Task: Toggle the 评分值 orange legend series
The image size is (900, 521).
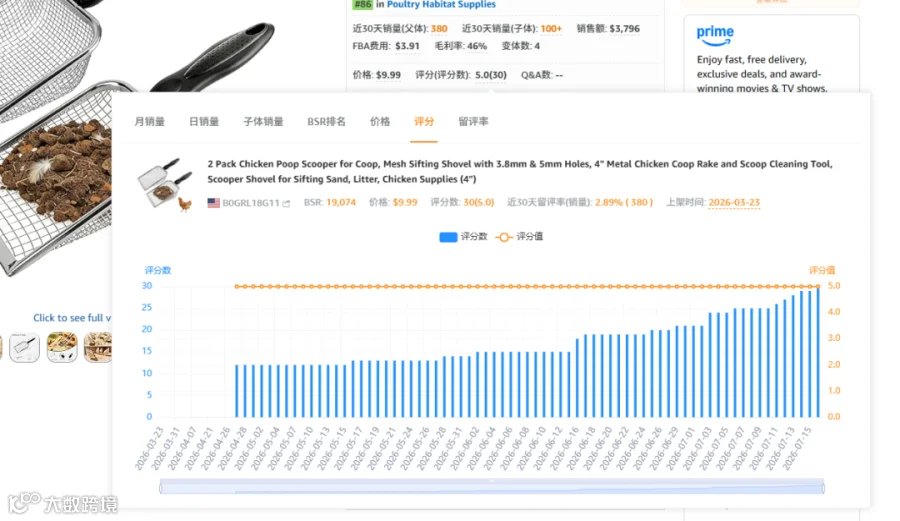Action: (519, 236)
